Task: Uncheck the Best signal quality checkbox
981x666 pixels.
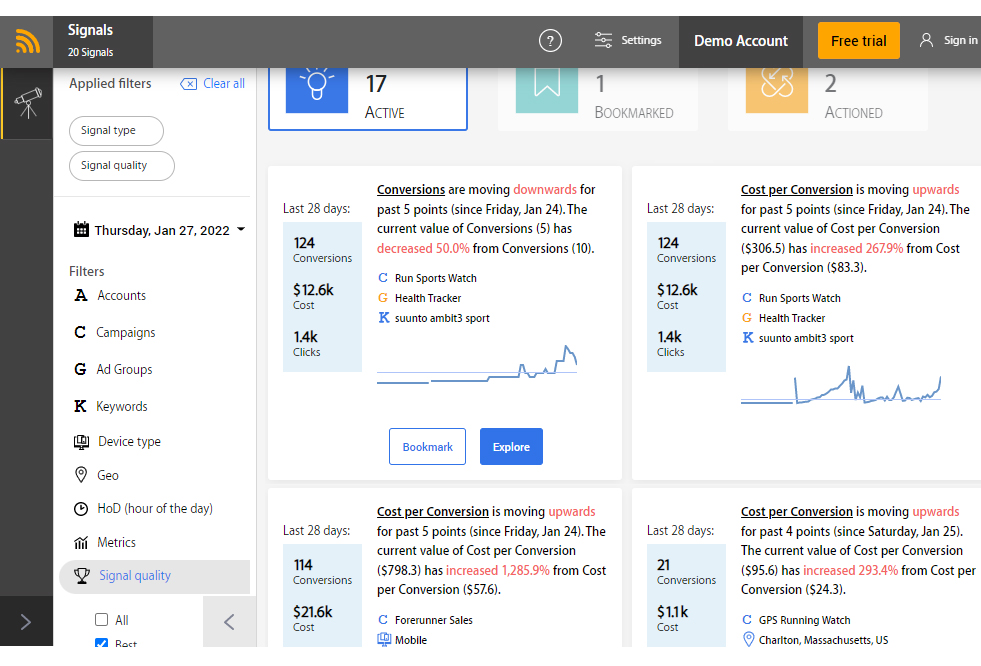Action: [101, 642]
